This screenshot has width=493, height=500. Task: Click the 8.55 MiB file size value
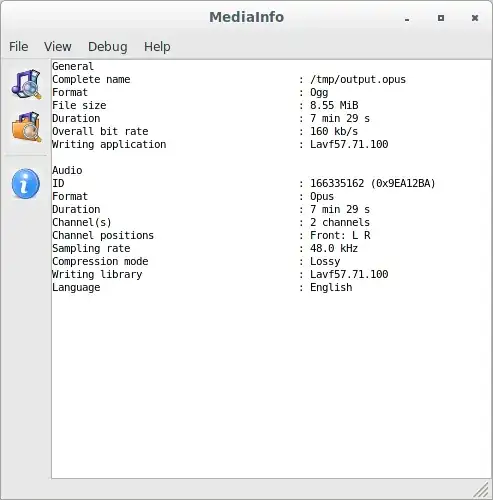click(x=334, y=105)
